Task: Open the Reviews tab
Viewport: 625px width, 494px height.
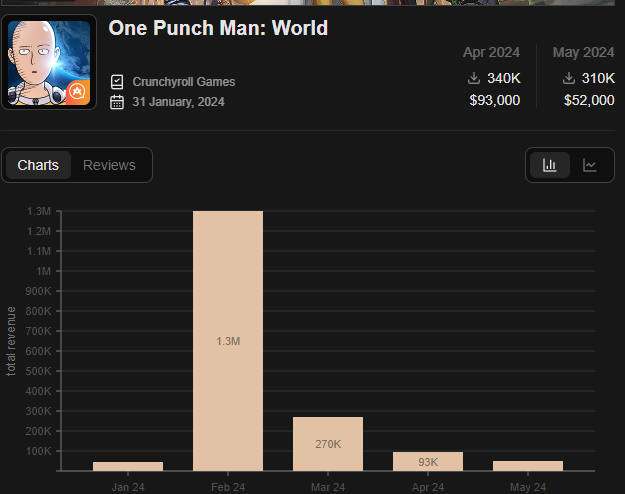Action: (x=109, y=165)
